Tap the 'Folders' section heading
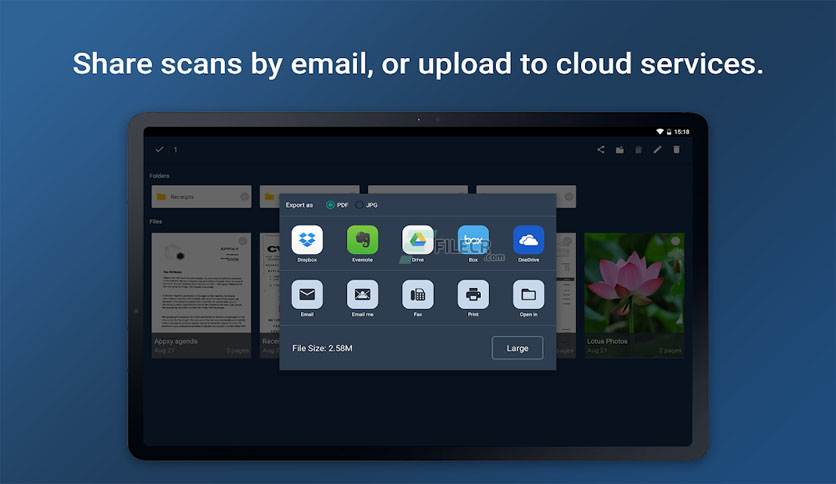The image size is (836, 484). (159, 175)
